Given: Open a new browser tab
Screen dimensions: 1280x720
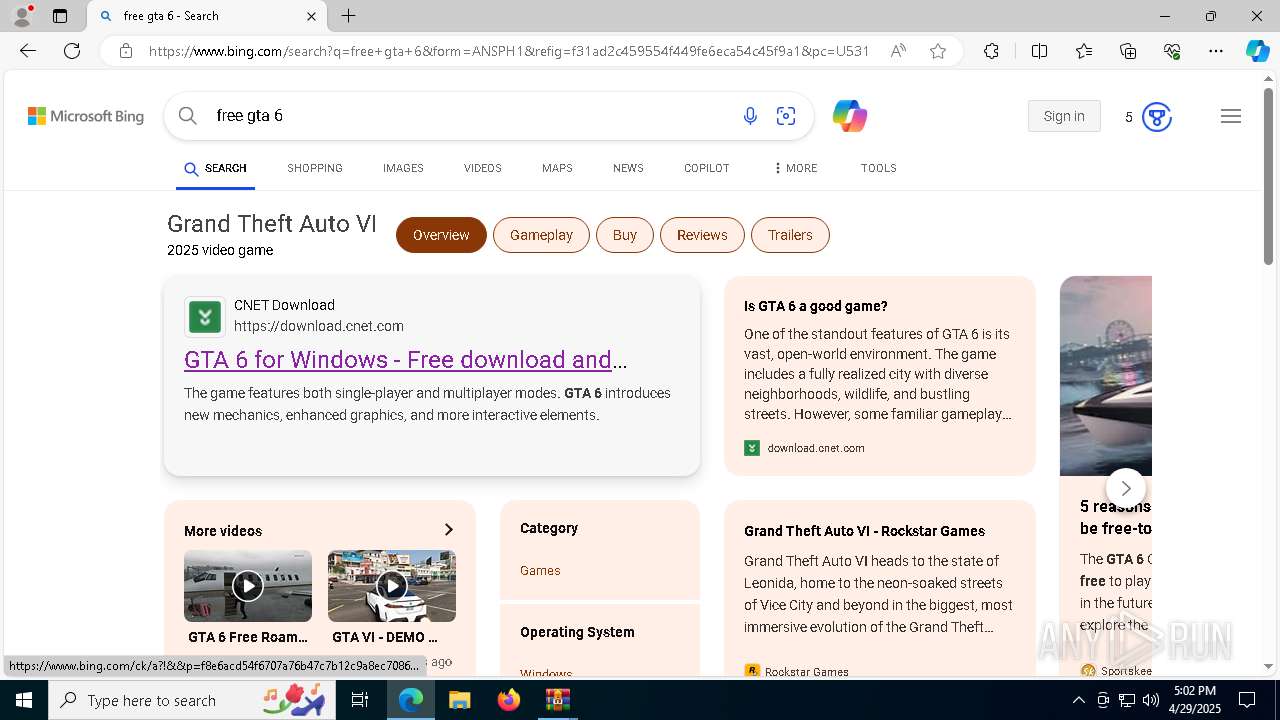Looking at the screenshot, I should (x=348, y=16).
